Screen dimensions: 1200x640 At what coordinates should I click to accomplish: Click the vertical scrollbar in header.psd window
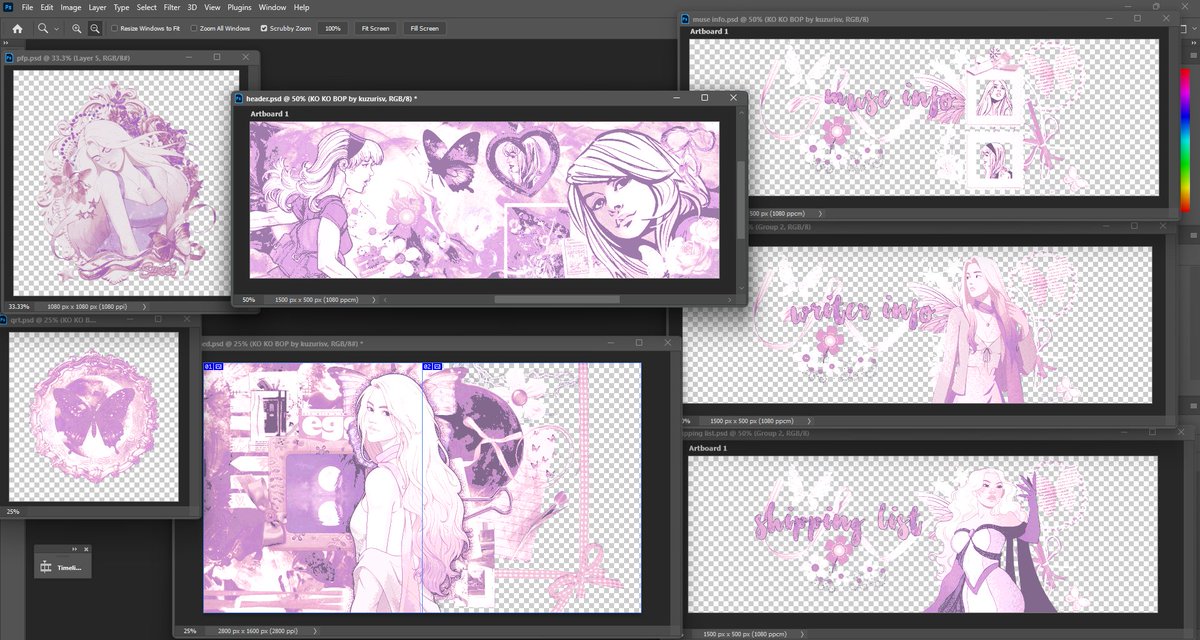pyautogui.click(x=741, y=200)
